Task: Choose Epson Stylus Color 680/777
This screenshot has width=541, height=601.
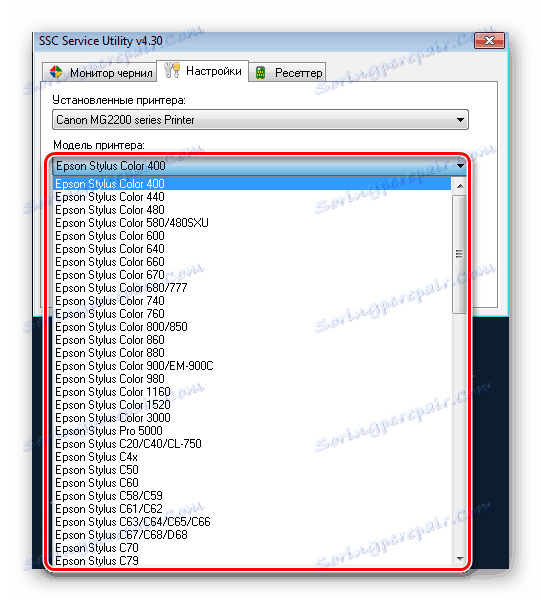Action: pos(252,288)
